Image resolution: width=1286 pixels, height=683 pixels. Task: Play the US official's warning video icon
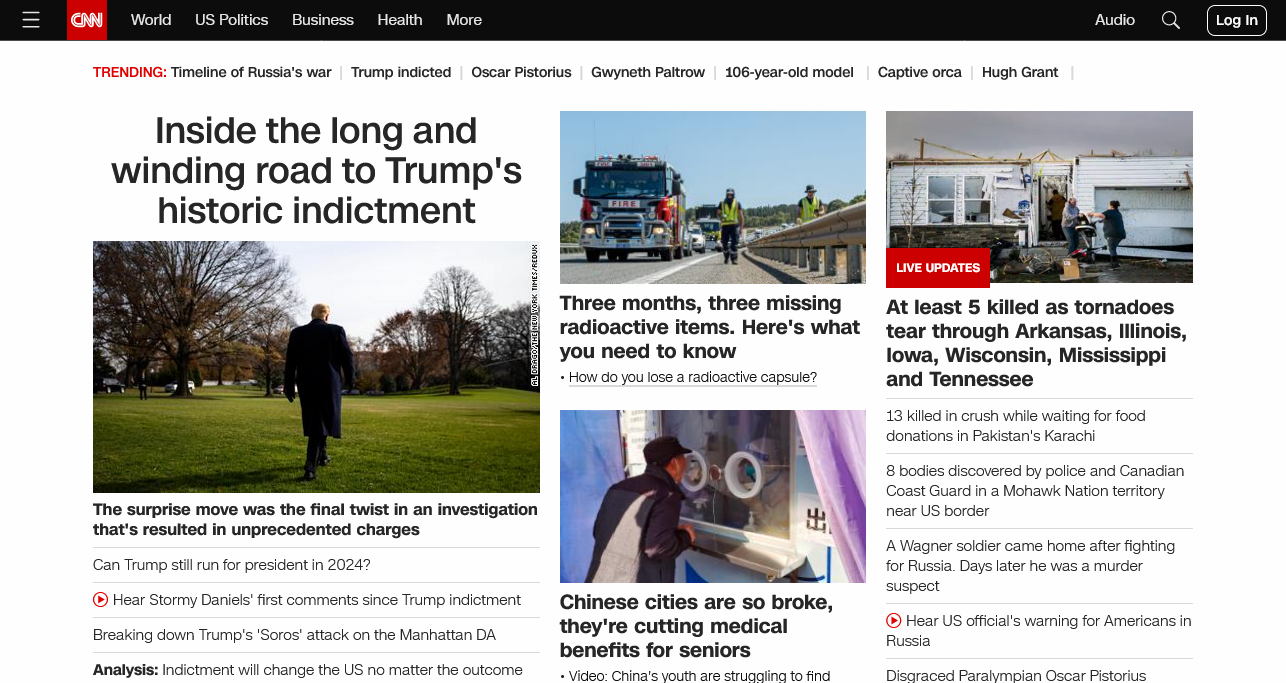click(x=894, y=621)
